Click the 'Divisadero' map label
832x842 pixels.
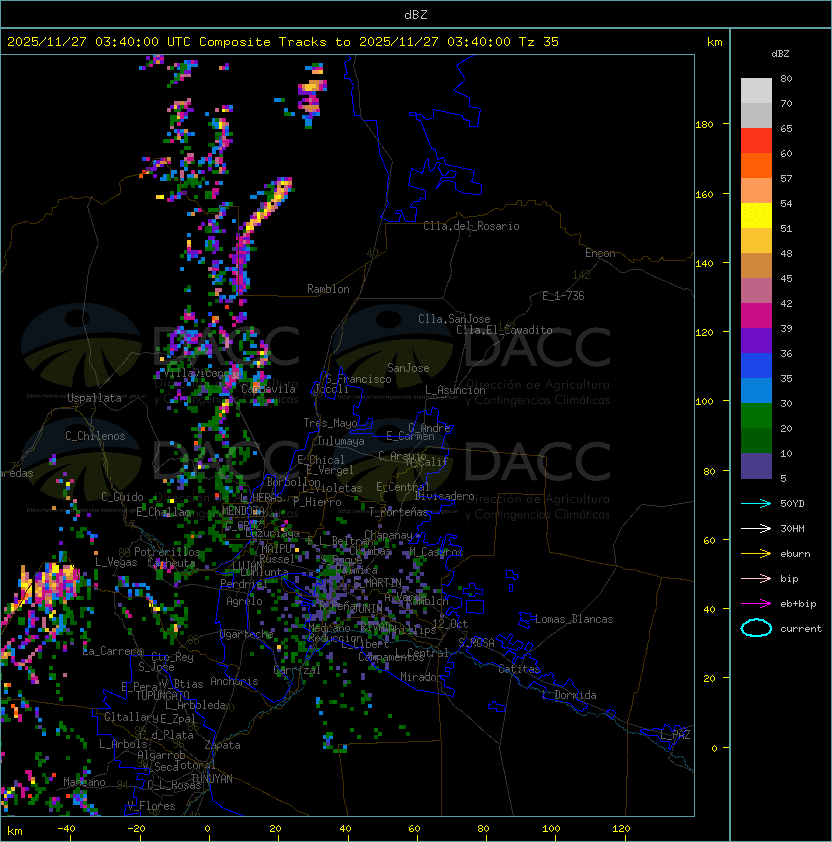point(444,496)
